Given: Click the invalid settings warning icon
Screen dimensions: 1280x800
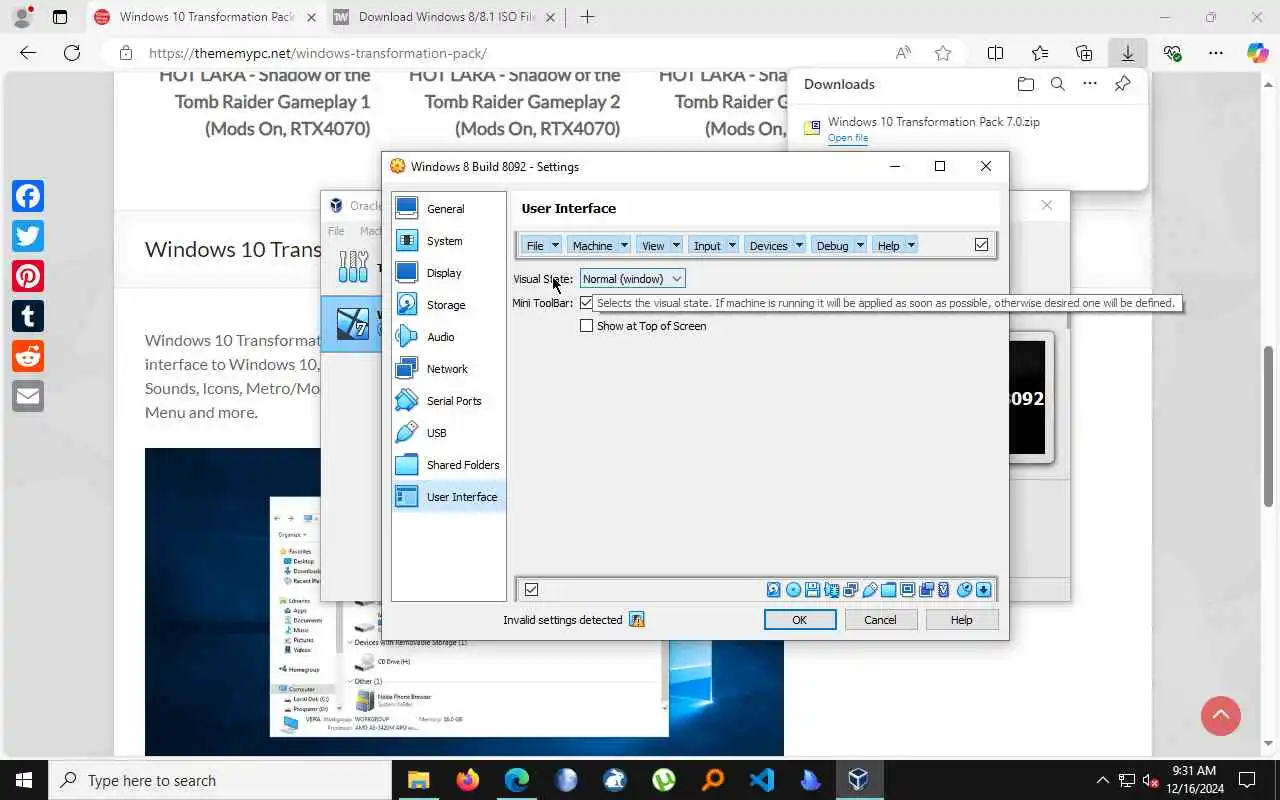Looking at the screenshot, I should [x=636, y=620].
